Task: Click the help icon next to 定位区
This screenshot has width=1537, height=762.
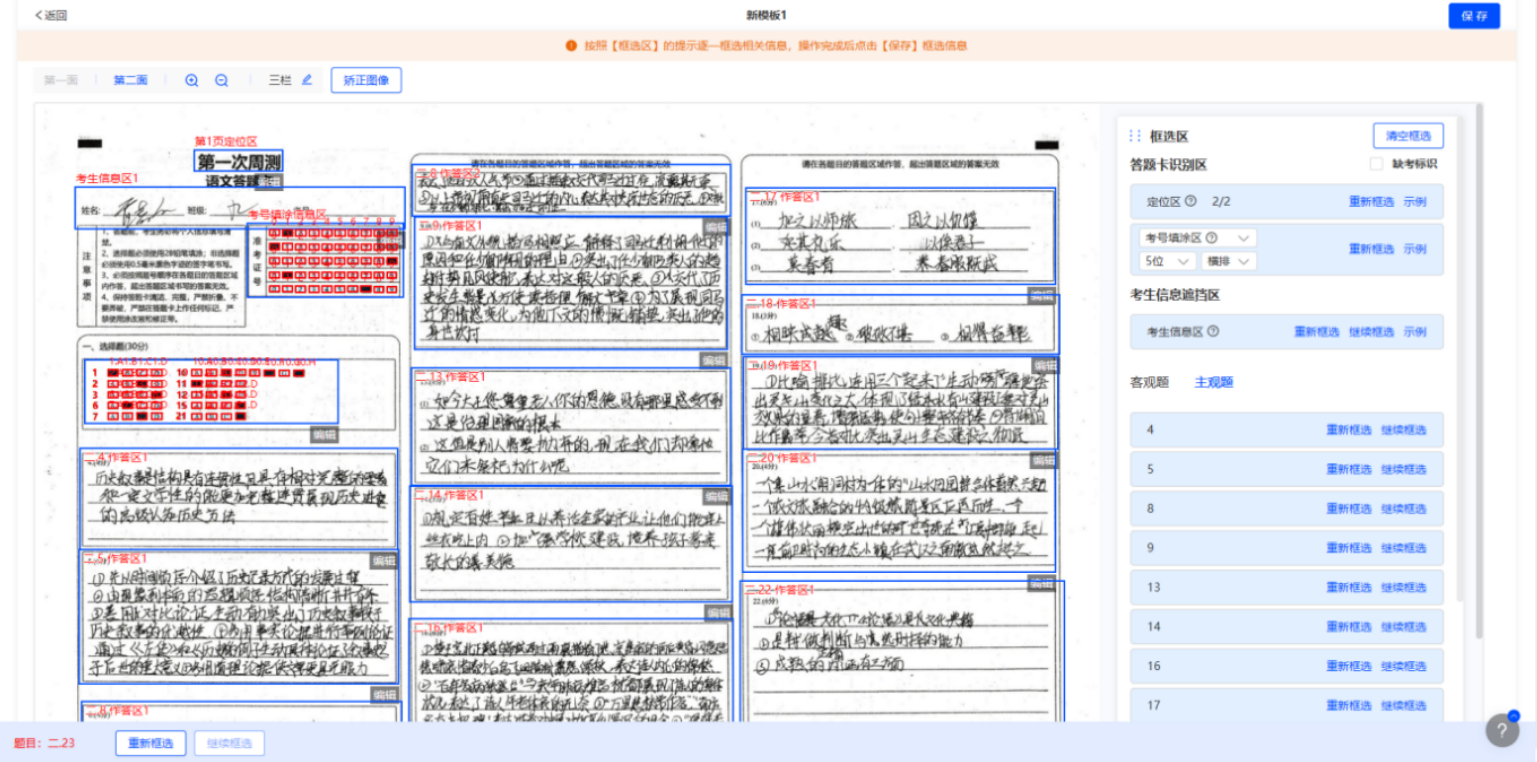Action: [x=1190, y=201]
